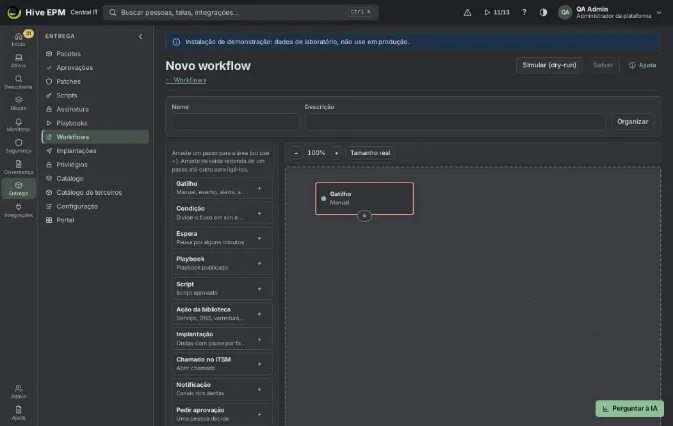Click the alerts warning triangle icon
Image resolution: width=673 pixels, height=426 pixels.
(467, 12)
